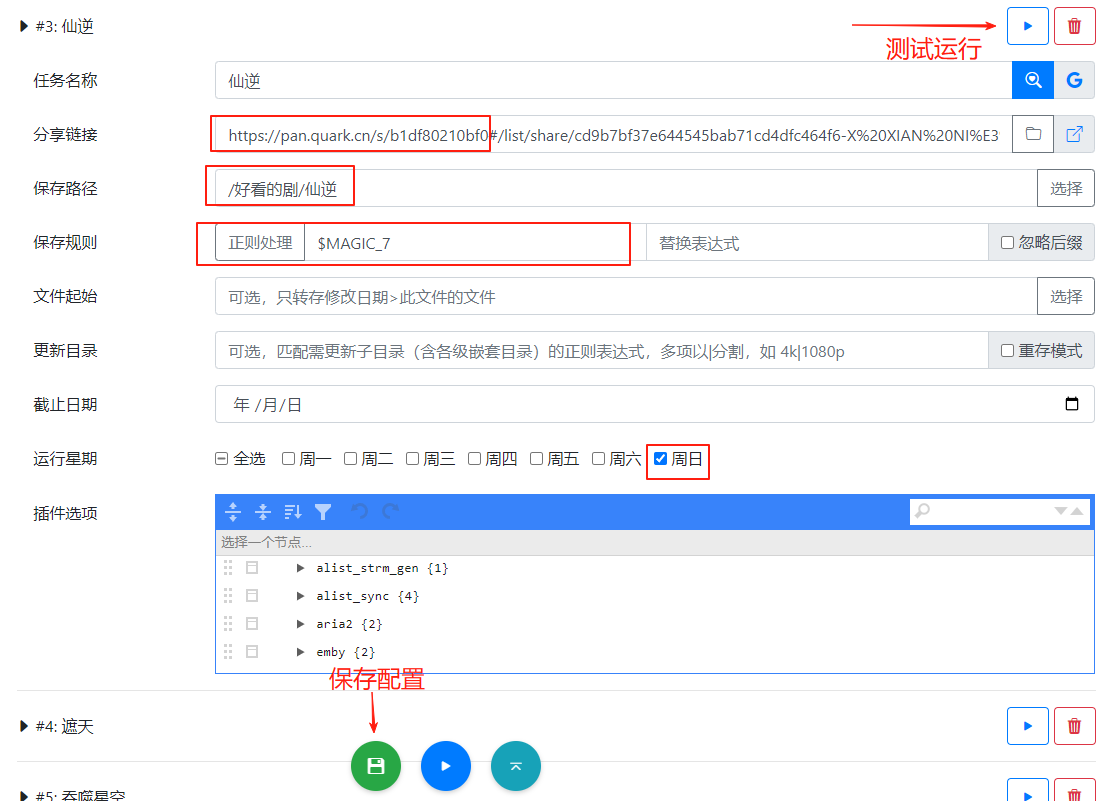Click the 正则处理 rule mode button

[x=260, y=242]
